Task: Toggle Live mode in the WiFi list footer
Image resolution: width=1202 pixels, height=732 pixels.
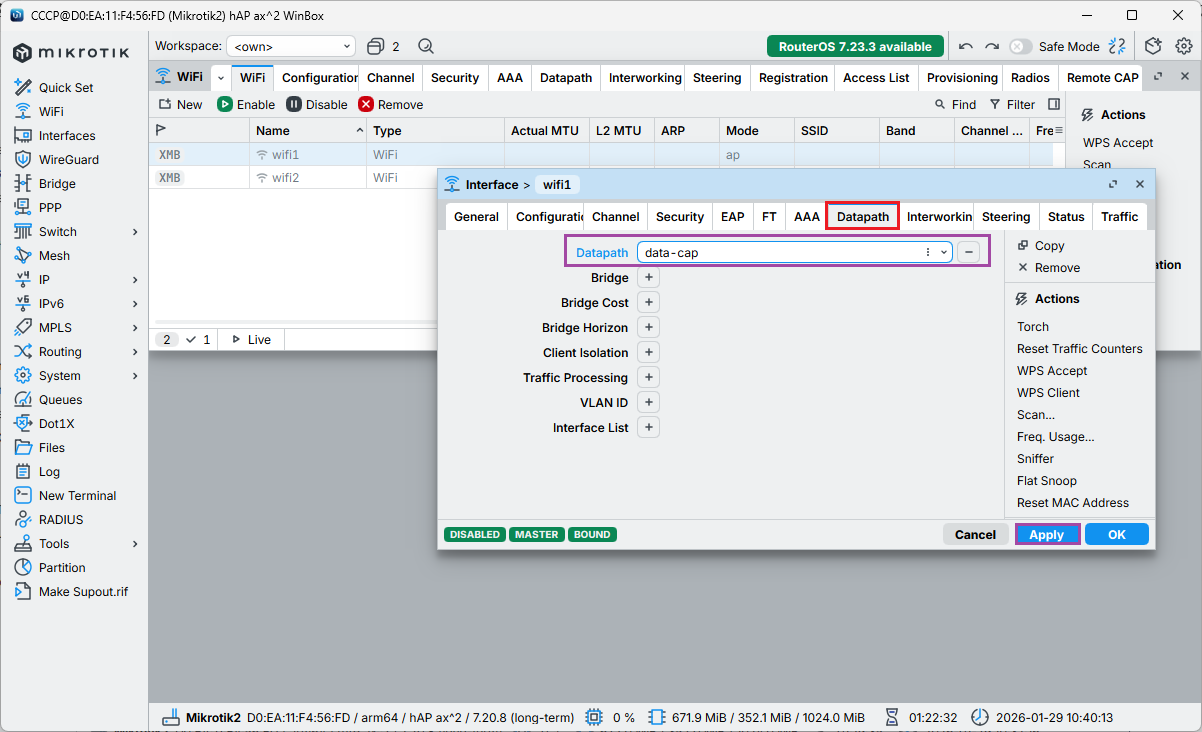Action: [251, 340]
